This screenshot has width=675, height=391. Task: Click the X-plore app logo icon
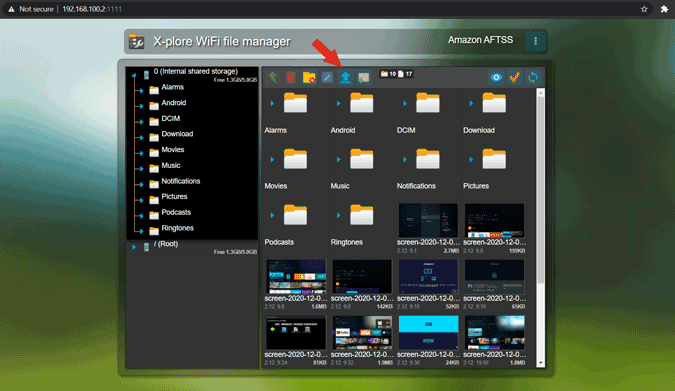coord(136,41)
